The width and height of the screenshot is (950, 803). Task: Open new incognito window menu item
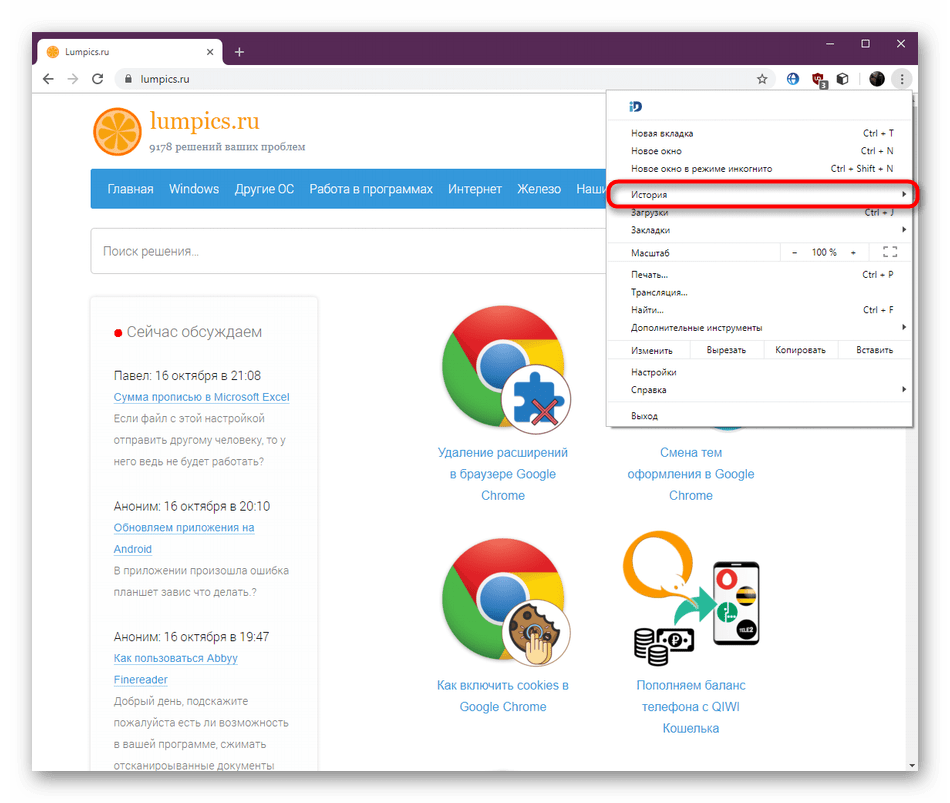760,168
